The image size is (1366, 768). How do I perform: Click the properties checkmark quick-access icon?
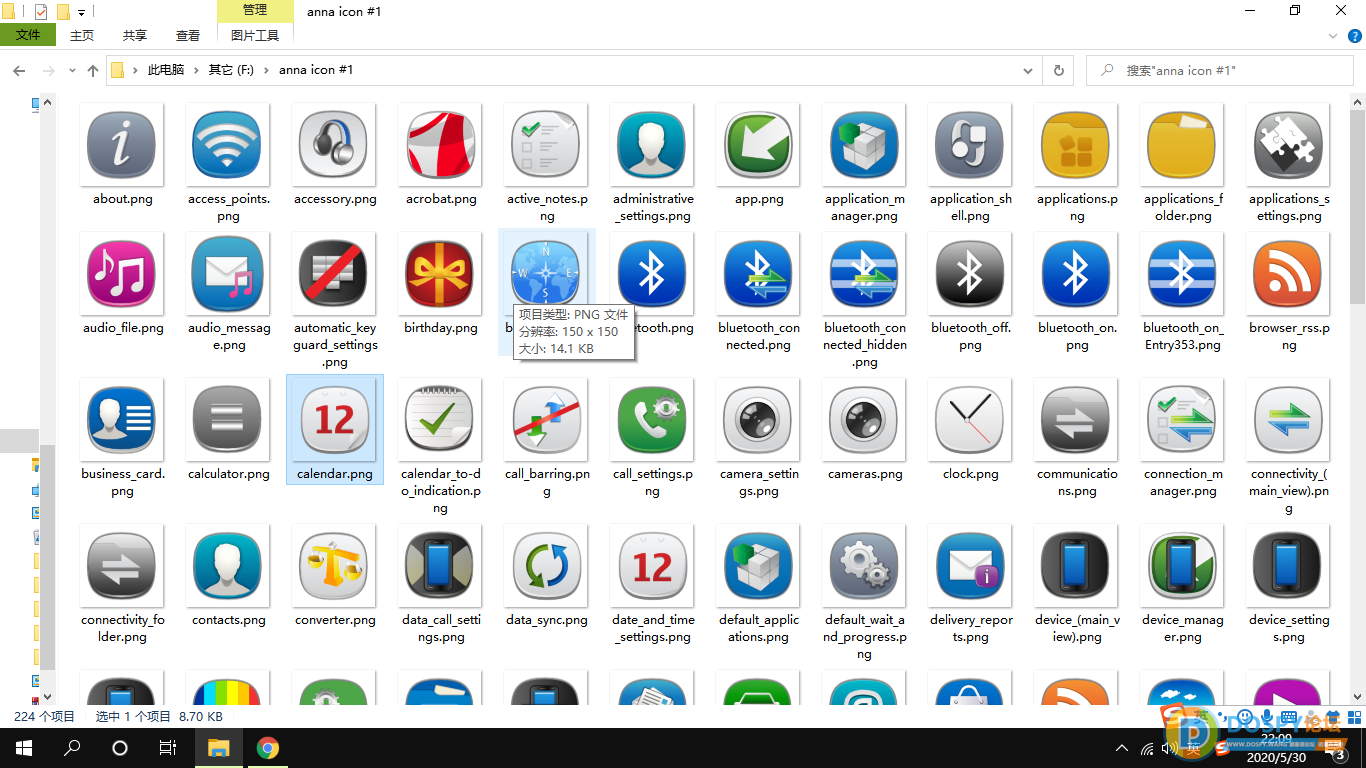[41, 12]
